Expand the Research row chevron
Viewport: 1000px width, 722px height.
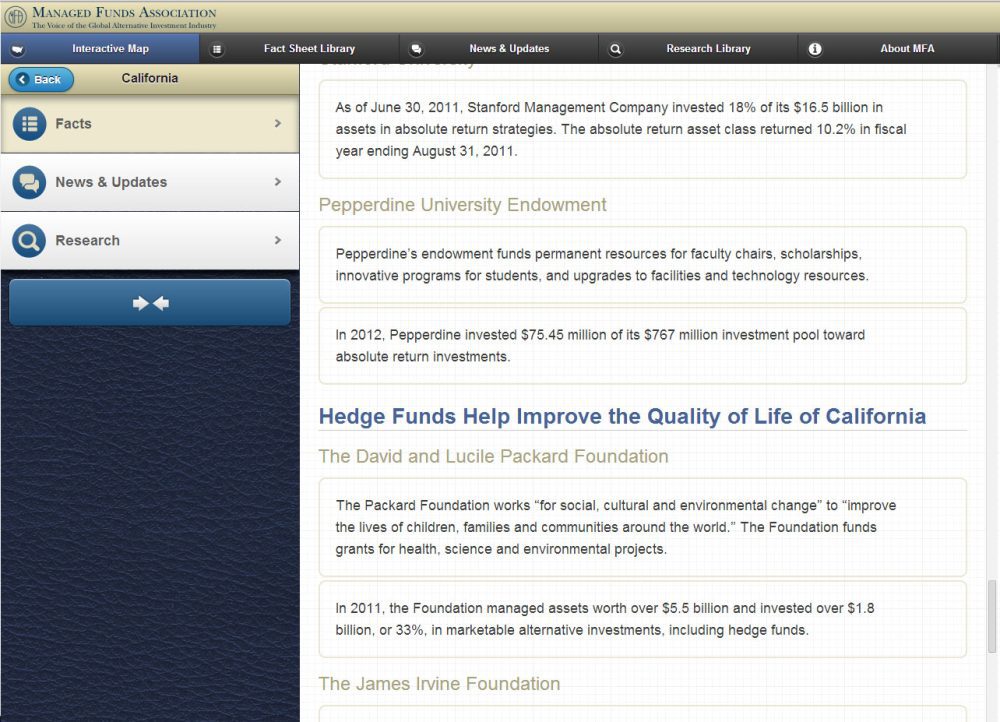(278, 240)
